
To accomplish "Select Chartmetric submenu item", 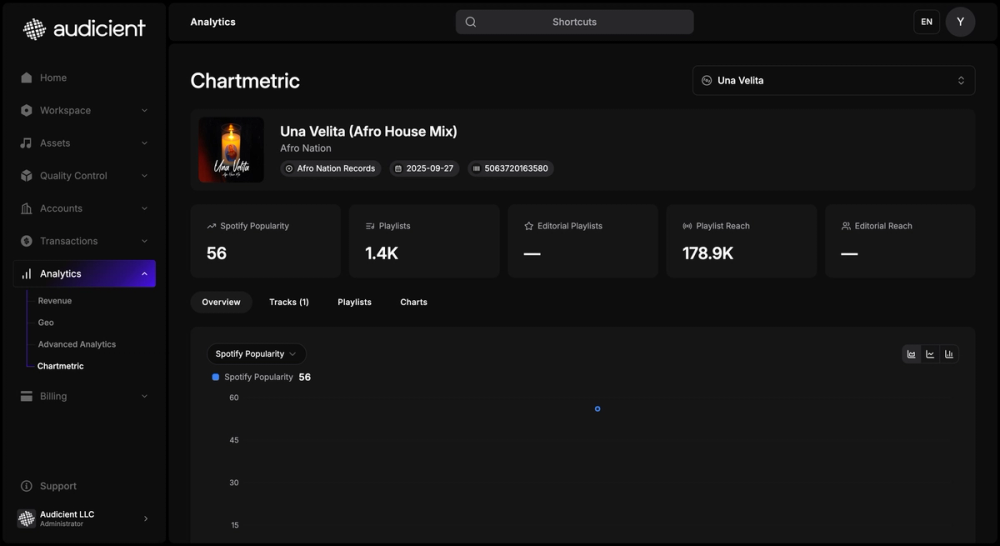I will [61, 366].
